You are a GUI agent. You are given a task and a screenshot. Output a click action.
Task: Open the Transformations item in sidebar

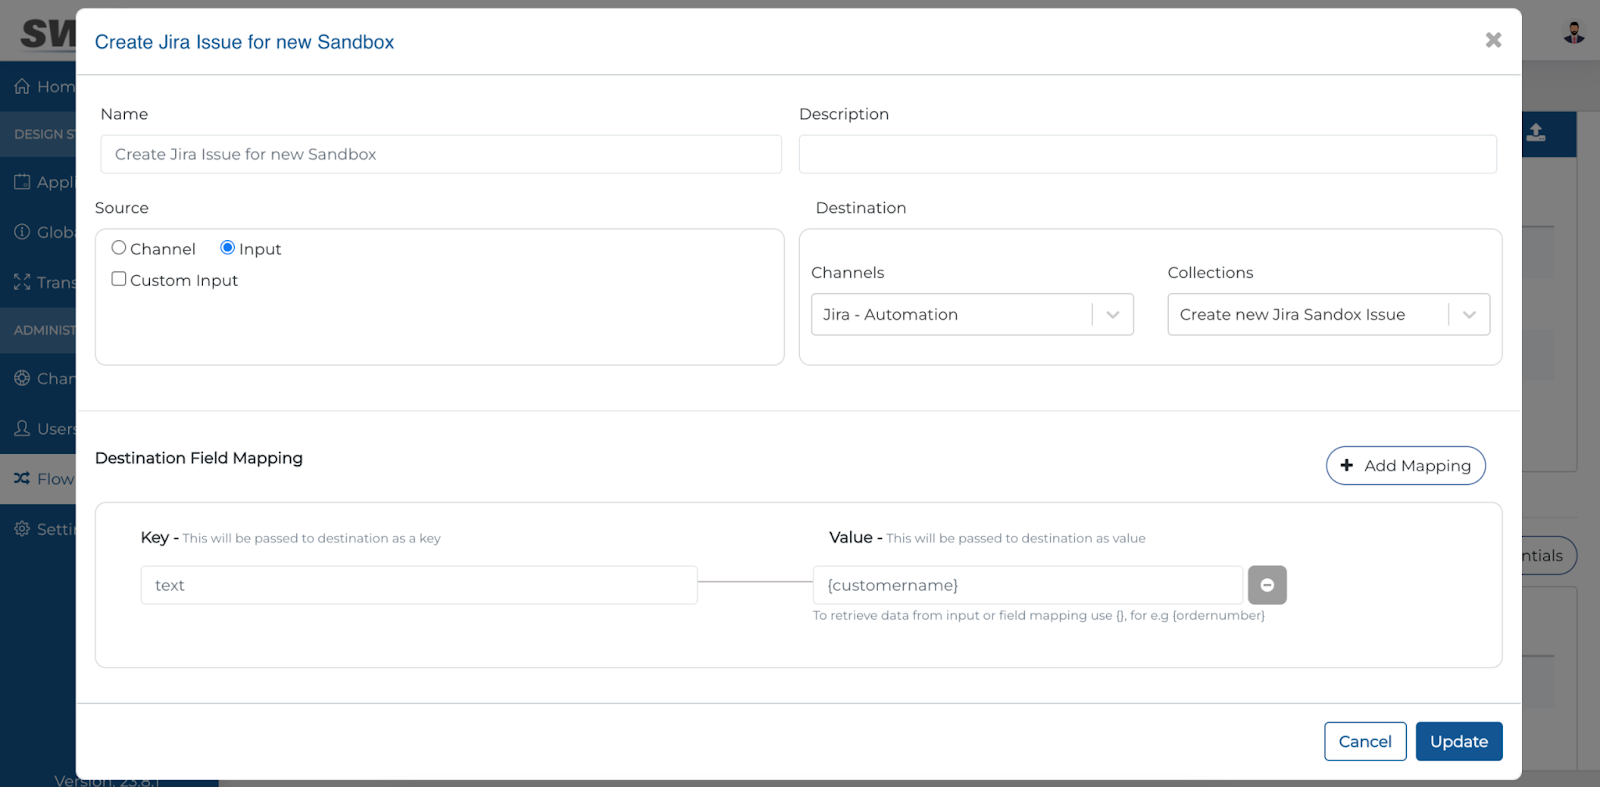44,282
